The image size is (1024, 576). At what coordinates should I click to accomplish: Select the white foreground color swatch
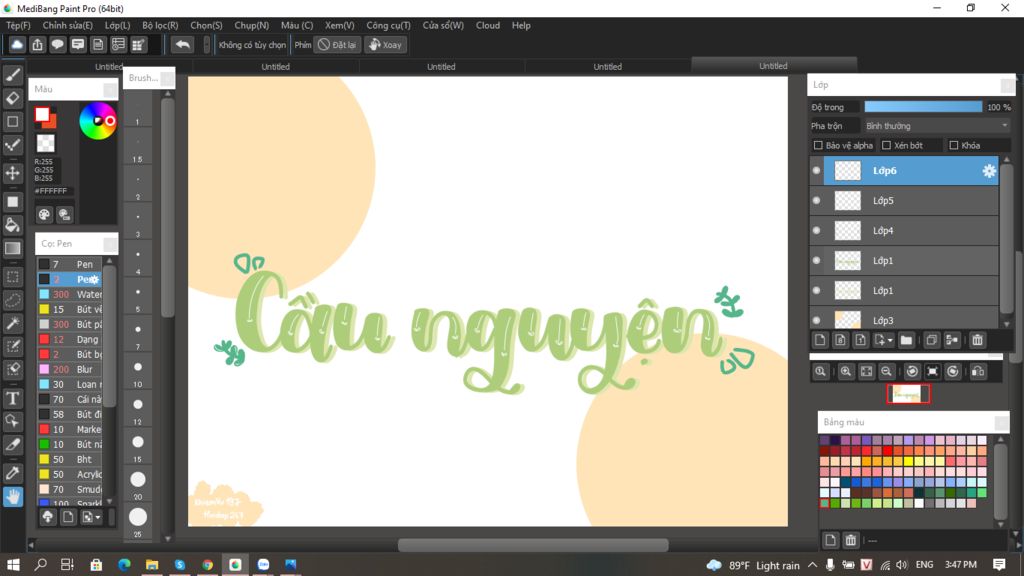click(42, 114)
